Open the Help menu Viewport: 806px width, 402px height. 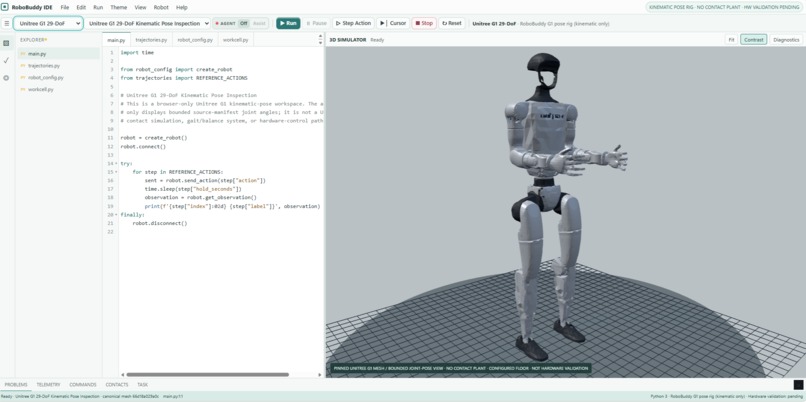tap(181, 8)
